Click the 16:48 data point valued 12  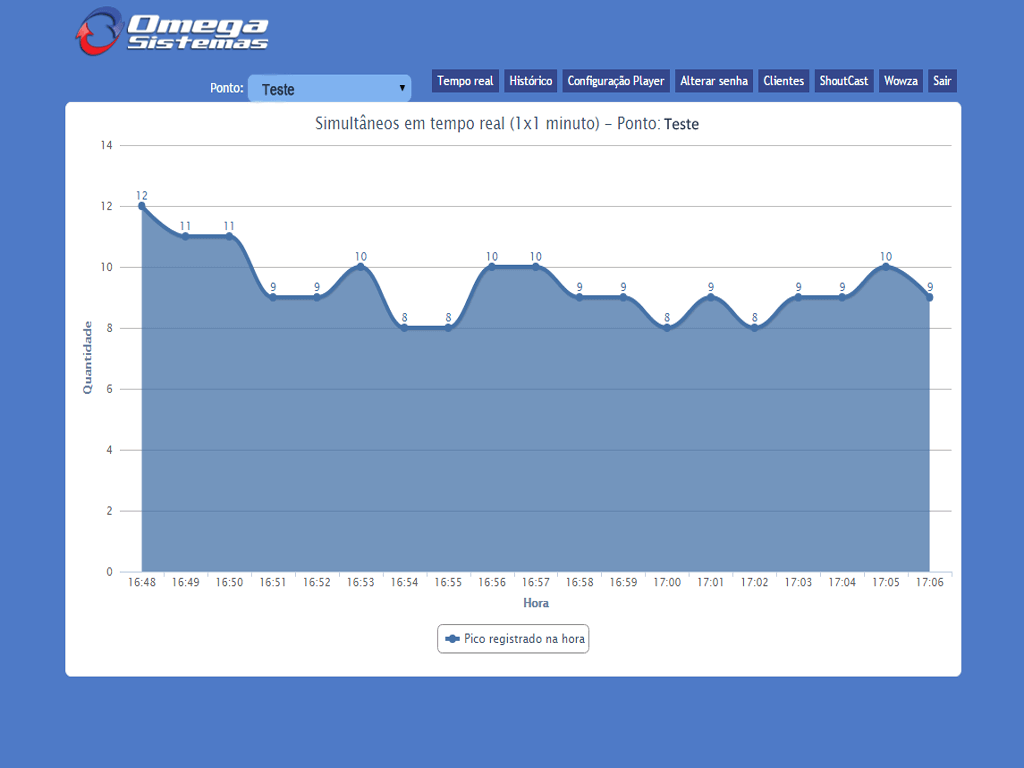pos(142,206)
